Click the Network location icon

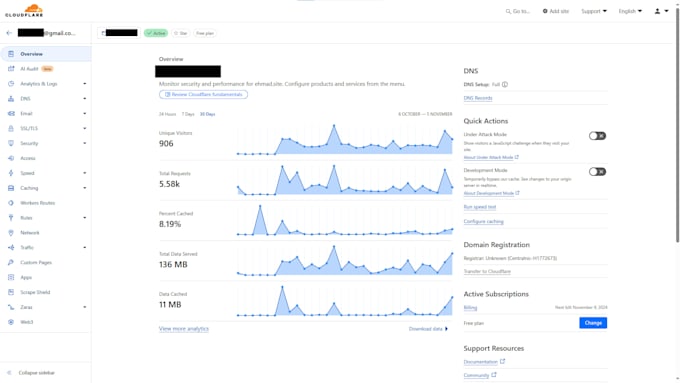tap(11, 232)
